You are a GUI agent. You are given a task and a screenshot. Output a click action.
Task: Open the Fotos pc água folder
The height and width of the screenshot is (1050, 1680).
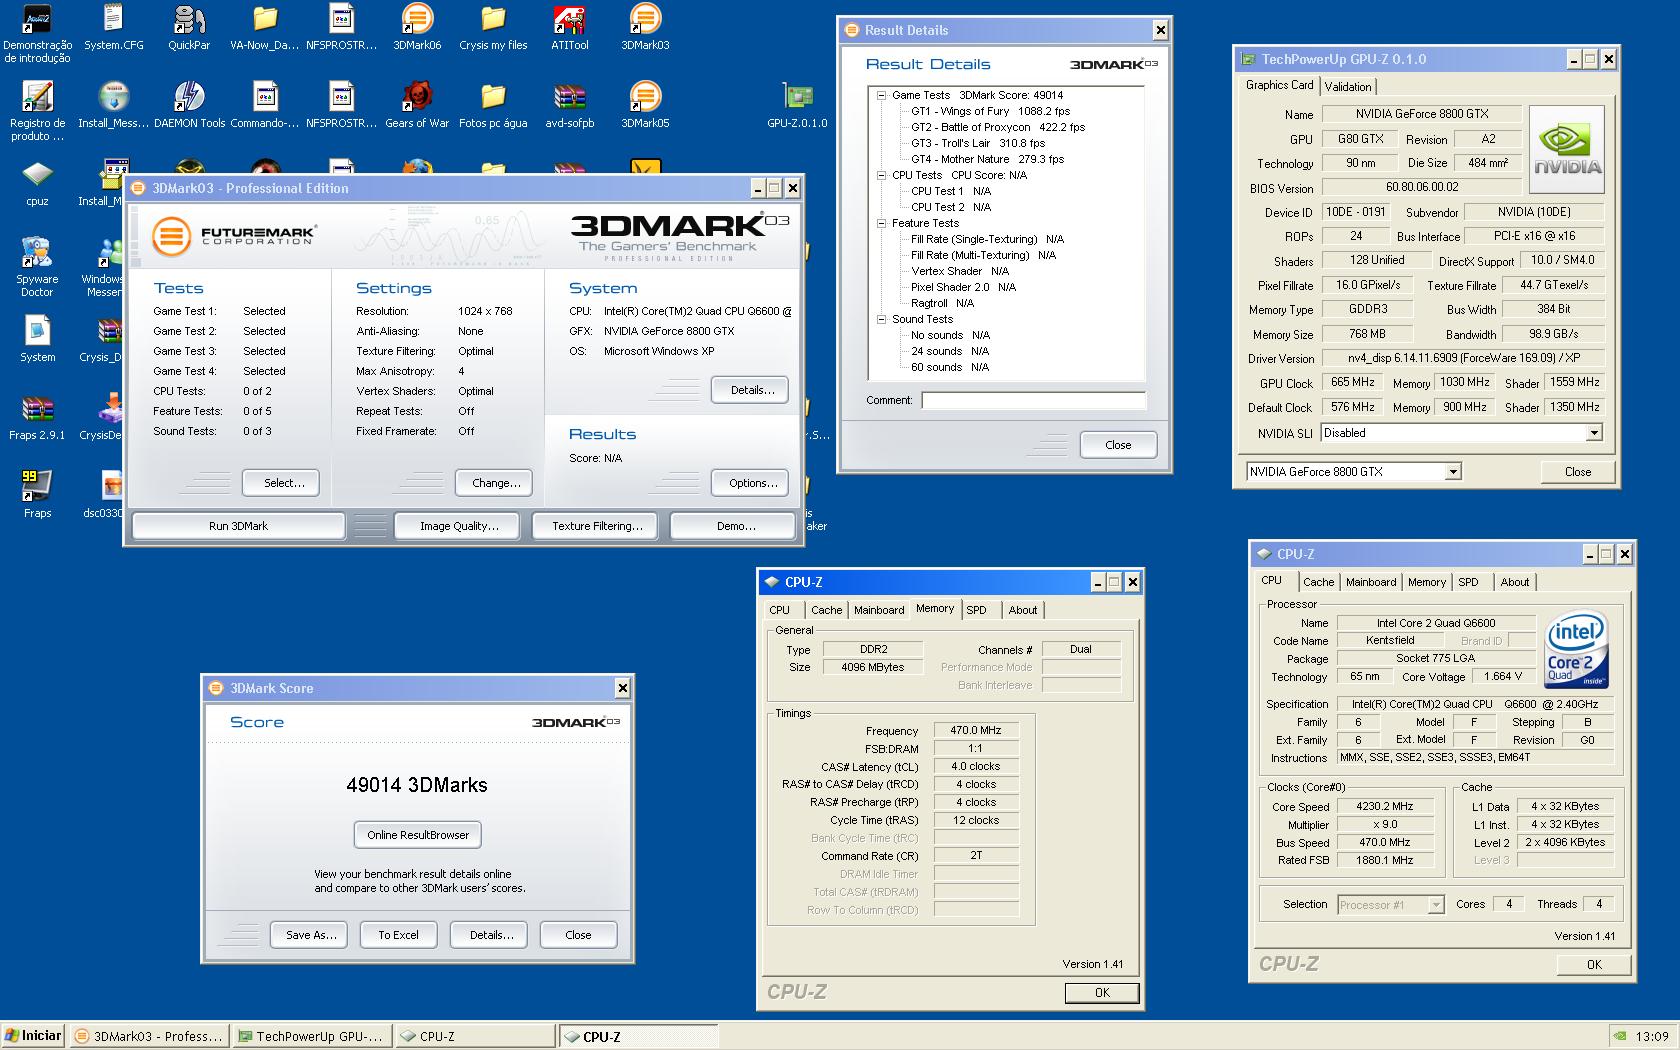[493, 105]
